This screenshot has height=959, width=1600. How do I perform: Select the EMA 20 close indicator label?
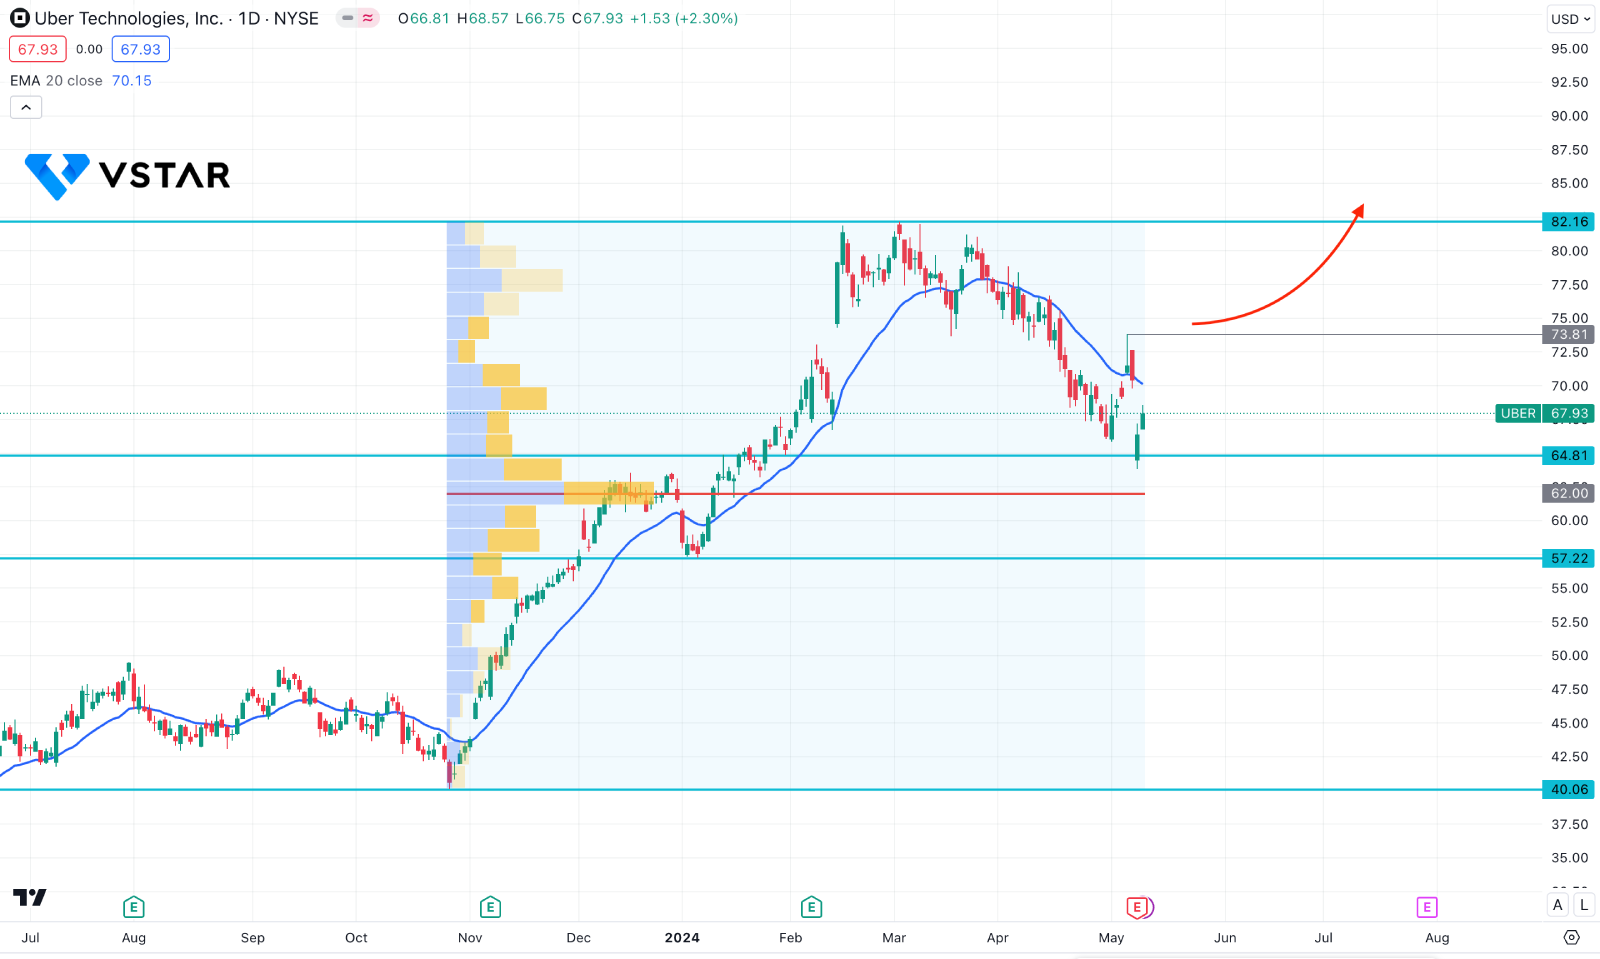pyautogui.click(x=56, y=81)
